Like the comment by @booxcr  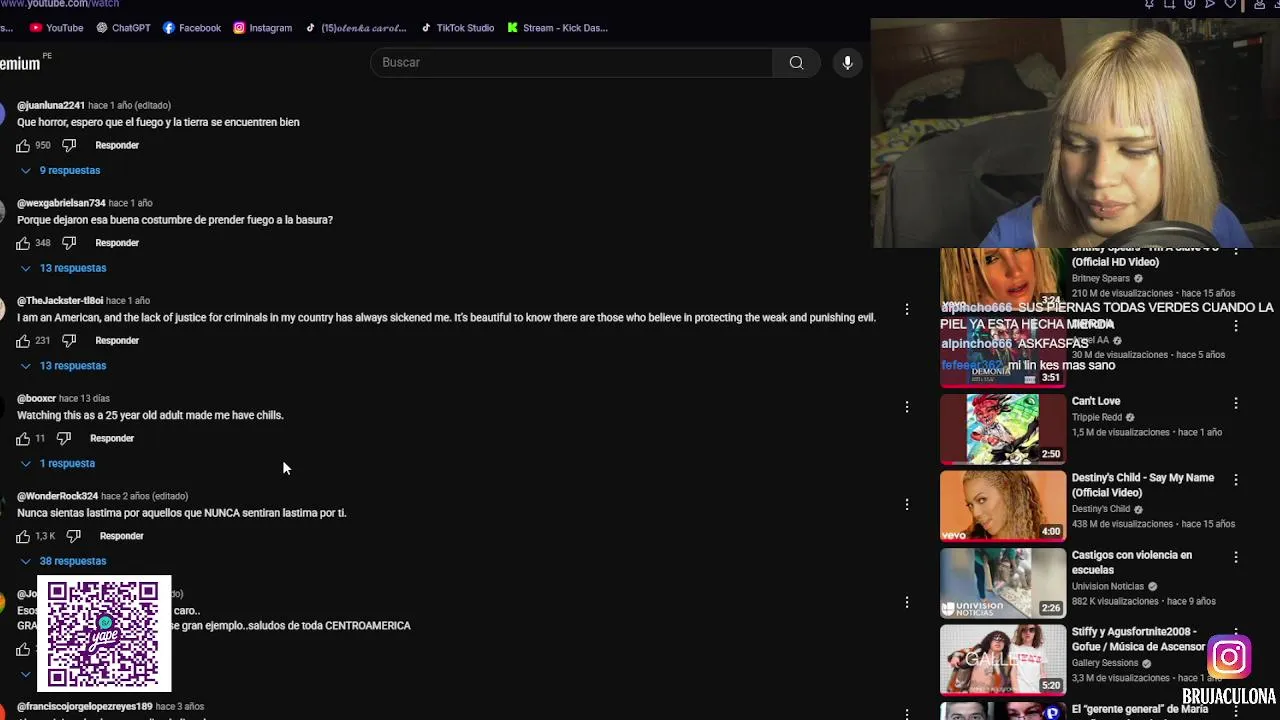(23, 439)
